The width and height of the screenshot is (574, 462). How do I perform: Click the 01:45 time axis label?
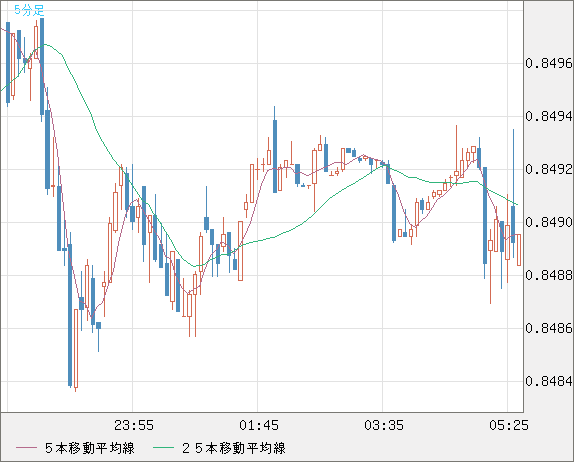point(259,425)
